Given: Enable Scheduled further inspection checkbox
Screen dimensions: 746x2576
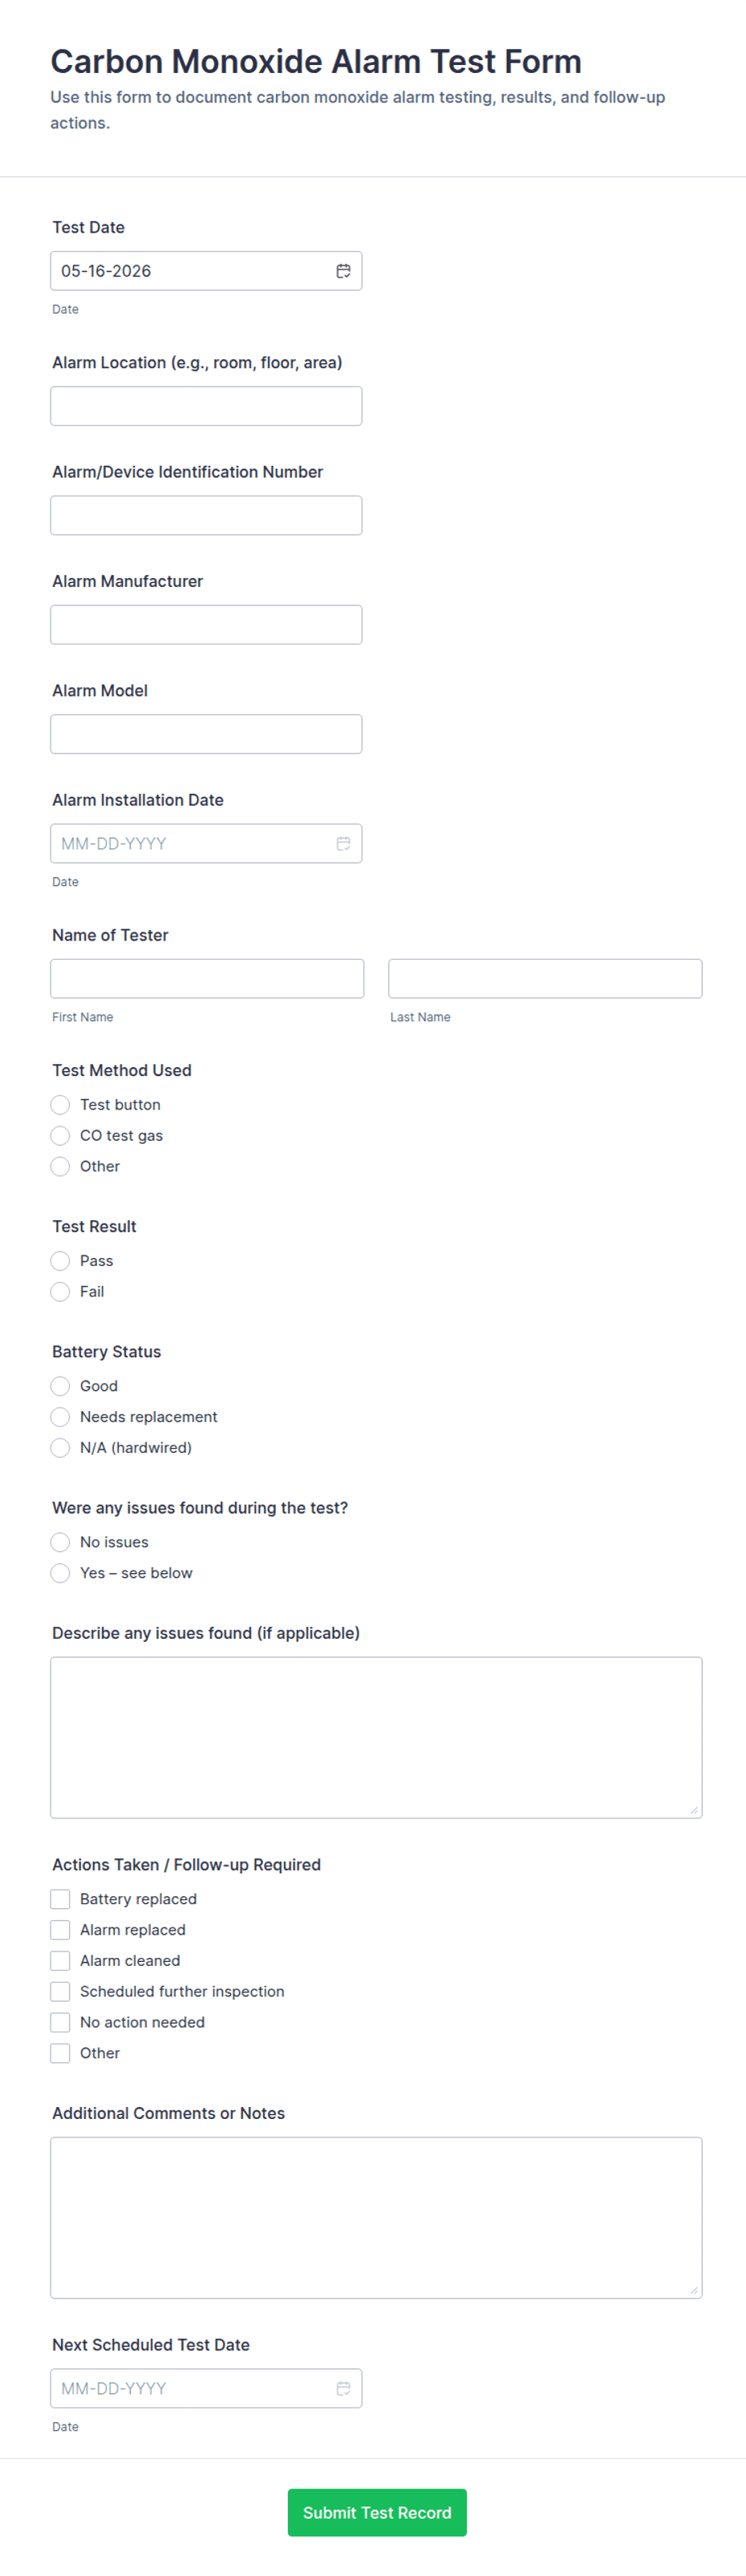Looking at the screenshot, I should coord(60,1992).
